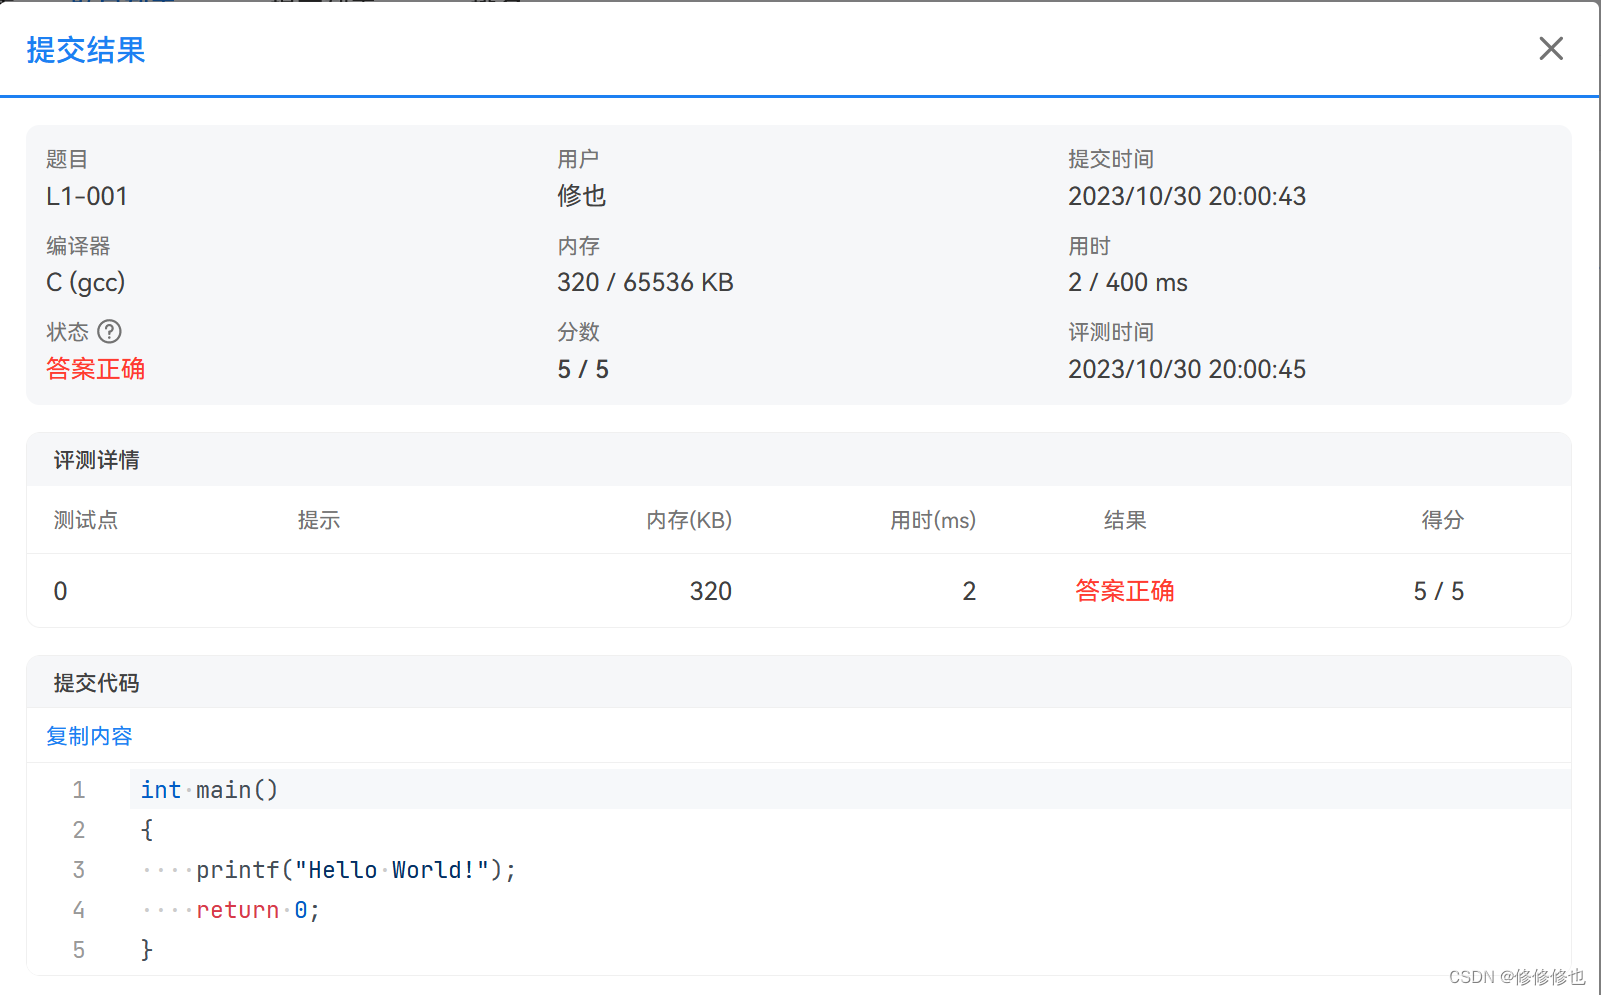Click the help icon next to 状态
The width and height of the screenshot is (1601, 995).
(x=110, y=331)
